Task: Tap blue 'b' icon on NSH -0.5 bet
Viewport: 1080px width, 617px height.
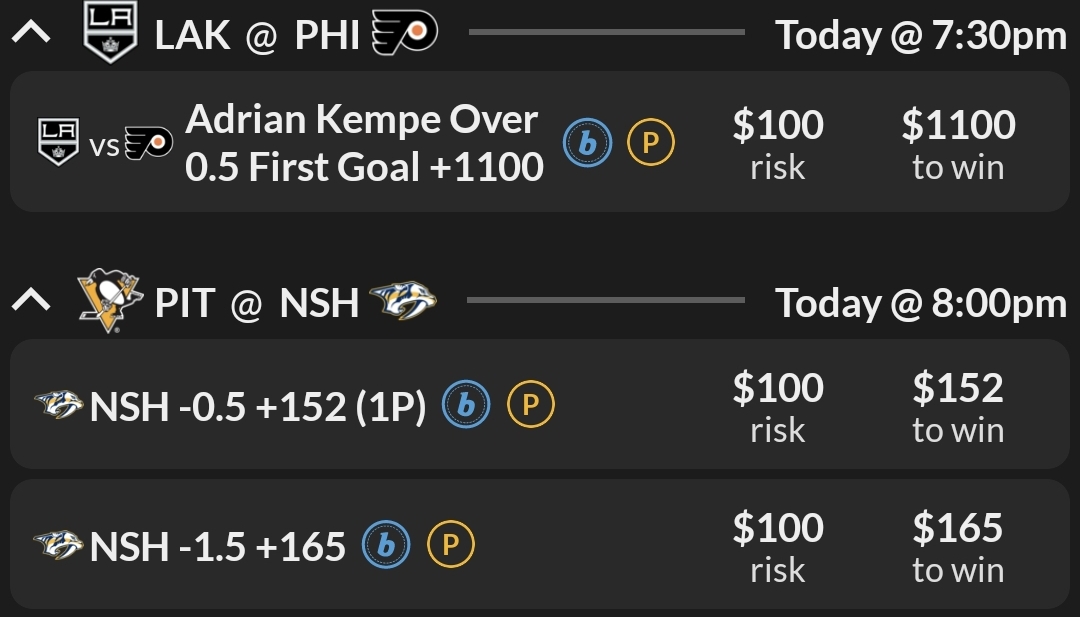Action: coord(466,405)
